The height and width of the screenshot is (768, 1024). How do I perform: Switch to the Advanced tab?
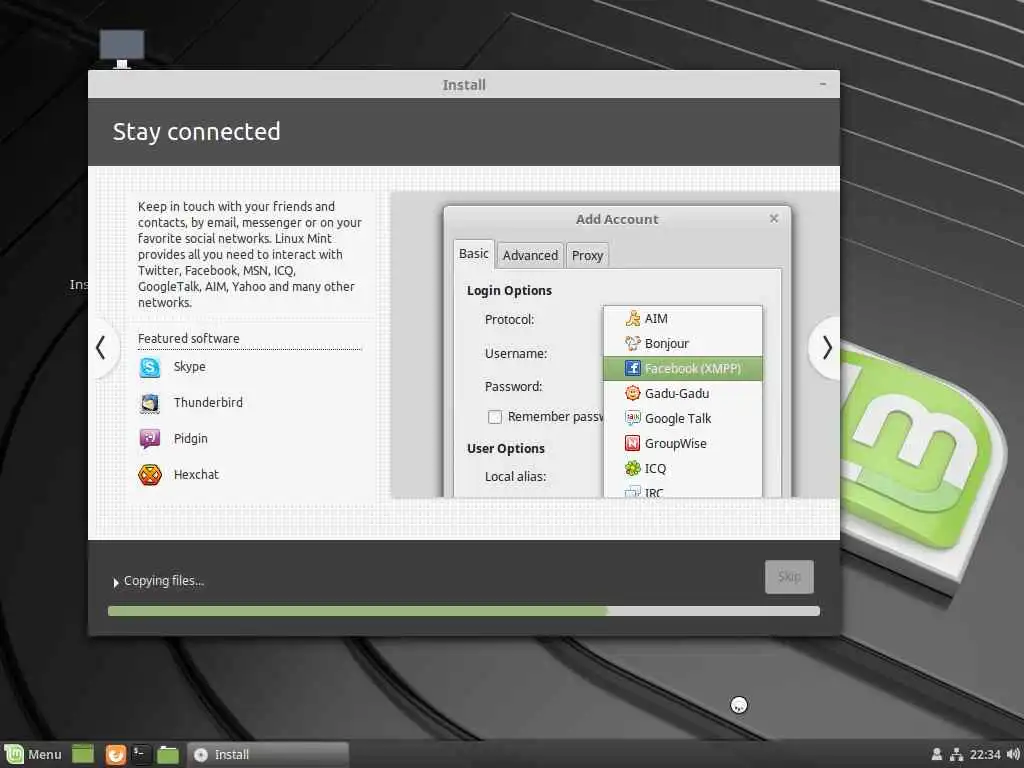530,255
